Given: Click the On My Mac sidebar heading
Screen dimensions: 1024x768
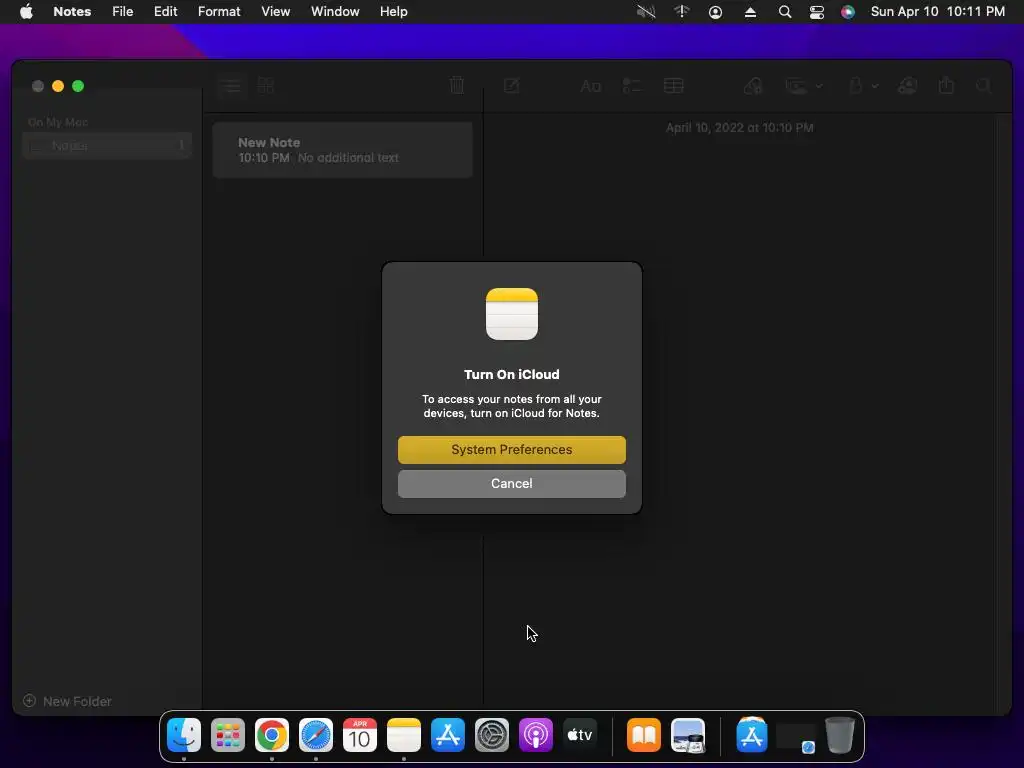Looking at the screenshot, I should coord(58,122).
